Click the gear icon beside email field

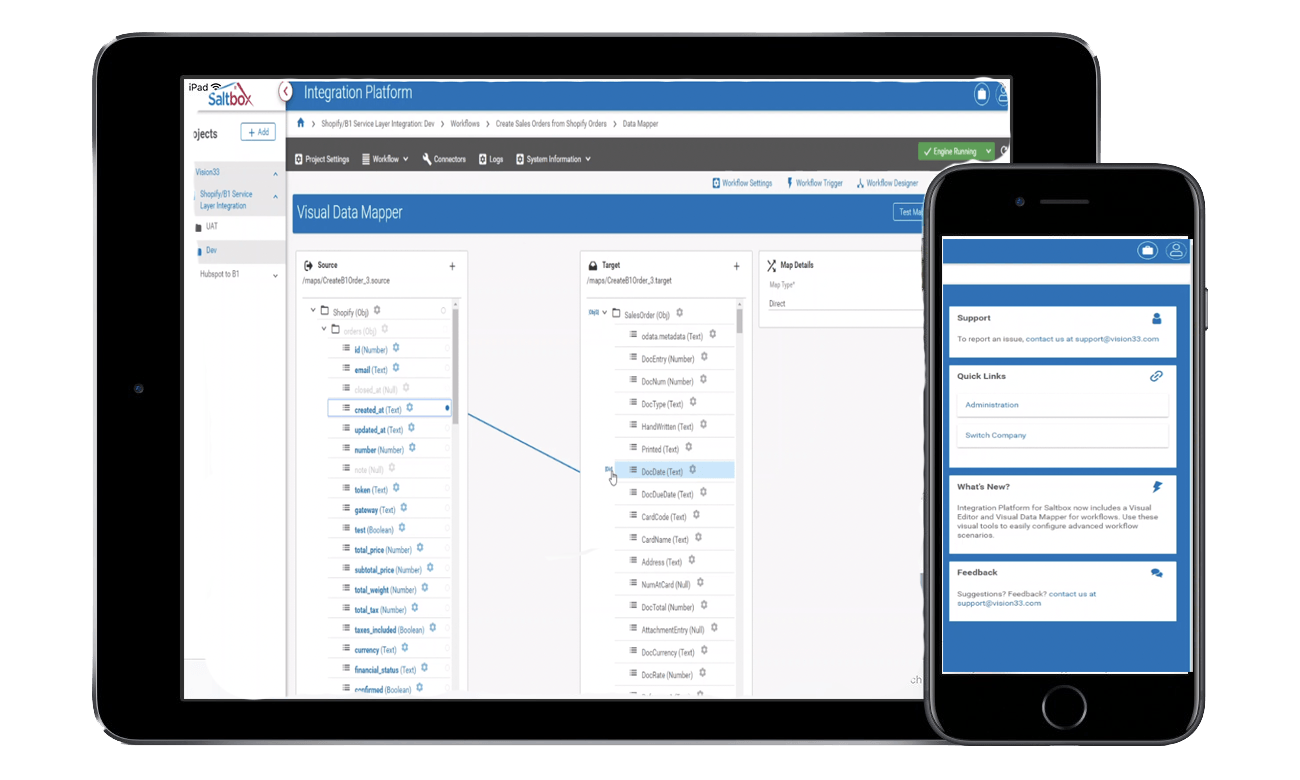click(x=395, y=368)
